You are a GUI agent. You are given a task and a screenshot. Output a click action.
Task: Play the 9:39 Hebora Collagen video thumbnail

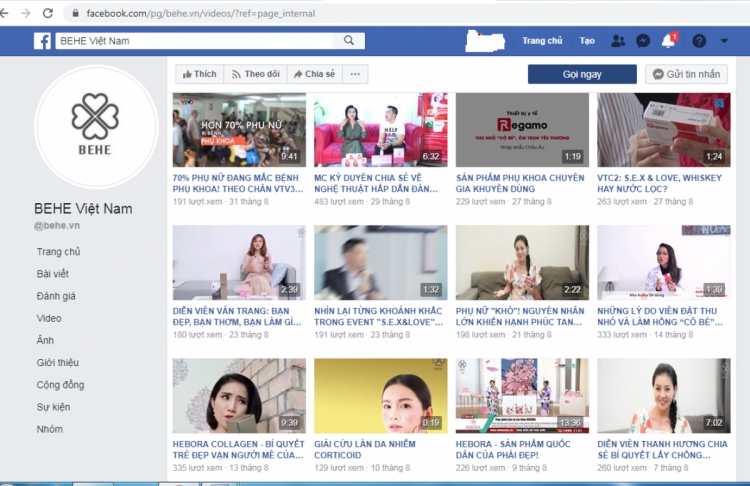pos(239,396)
